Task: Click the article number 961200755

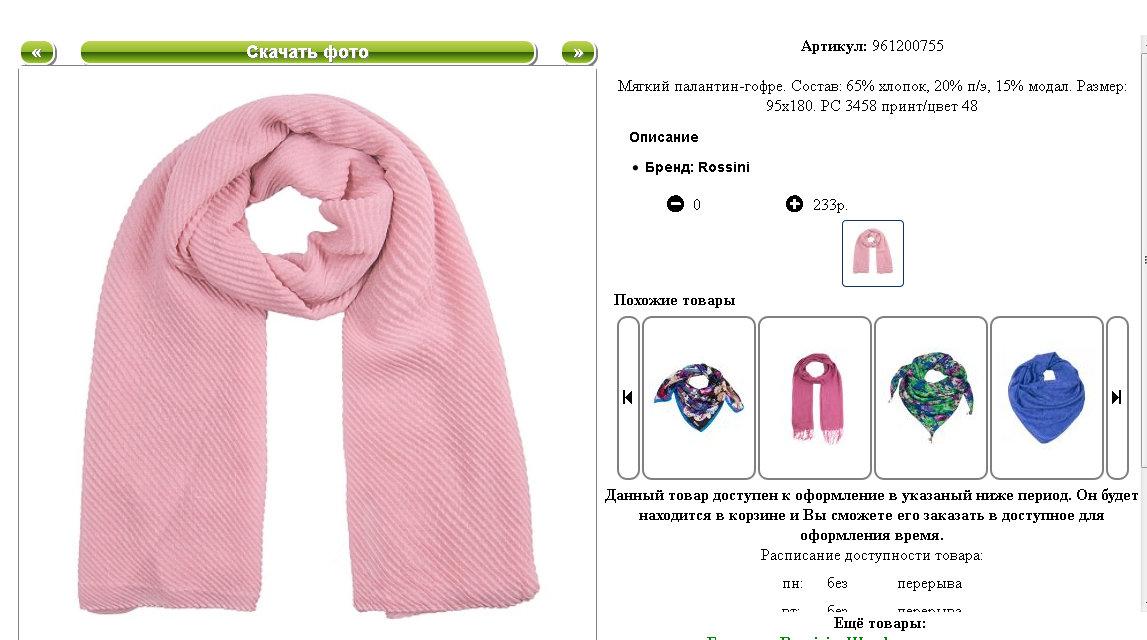Action: click(x=908, y=46)
